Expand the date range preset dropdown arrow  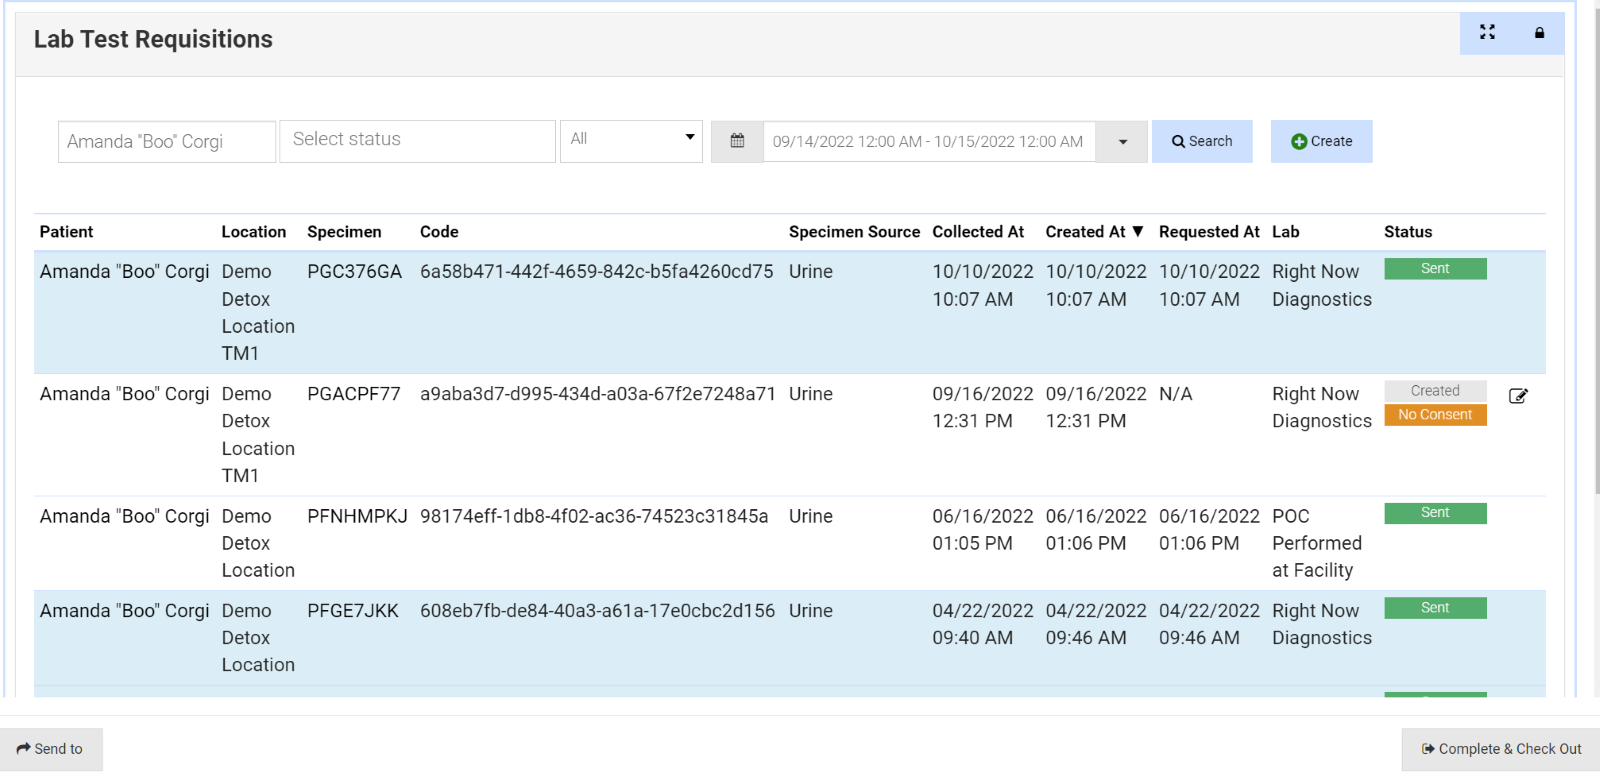point(1122,142)
